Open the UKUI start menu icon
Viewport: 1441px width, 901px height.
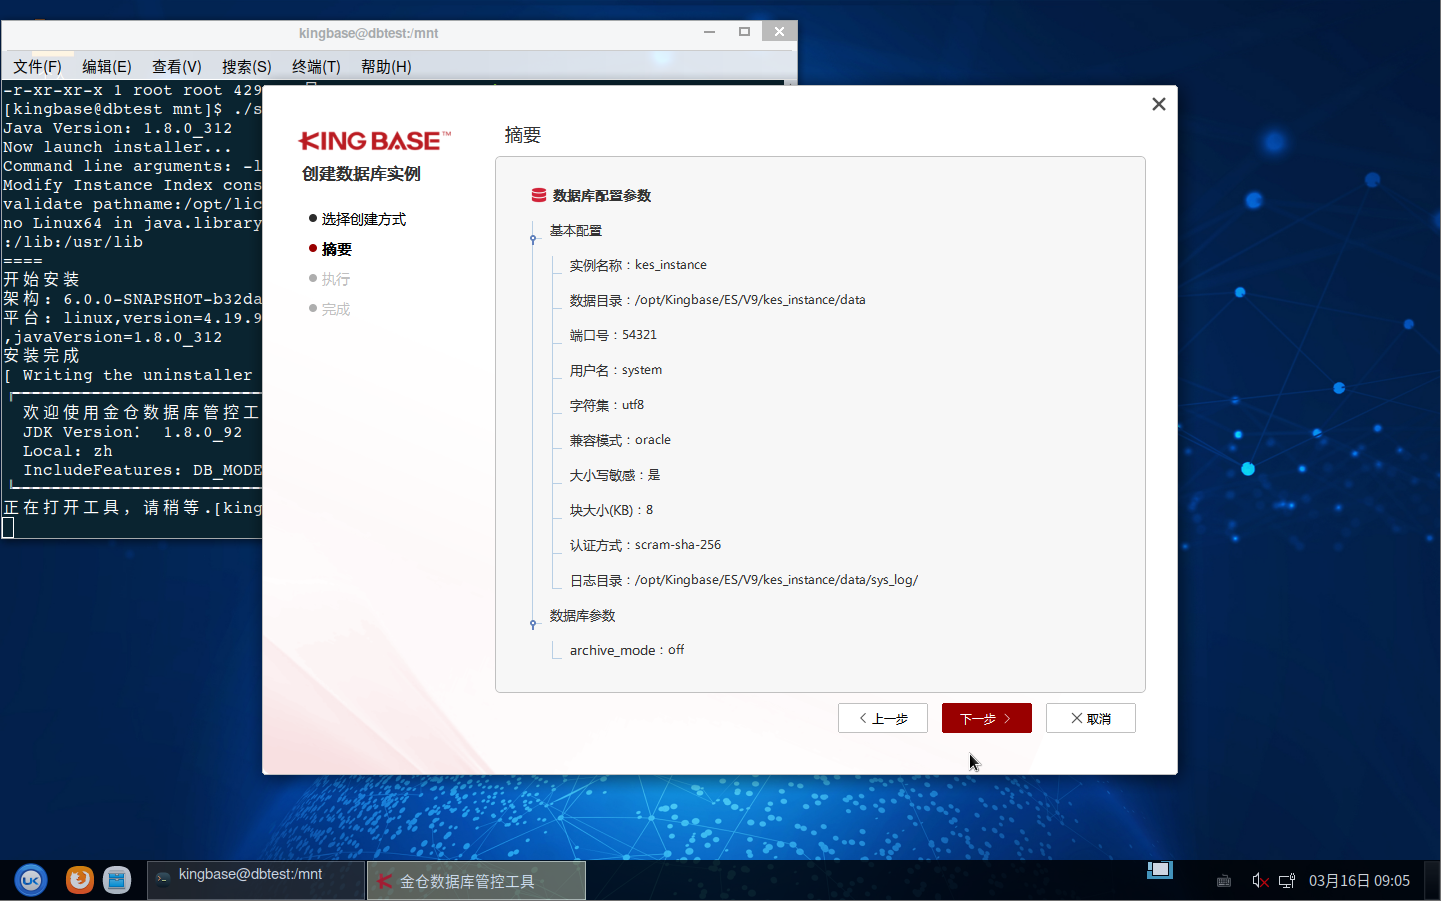pos(31,880)
